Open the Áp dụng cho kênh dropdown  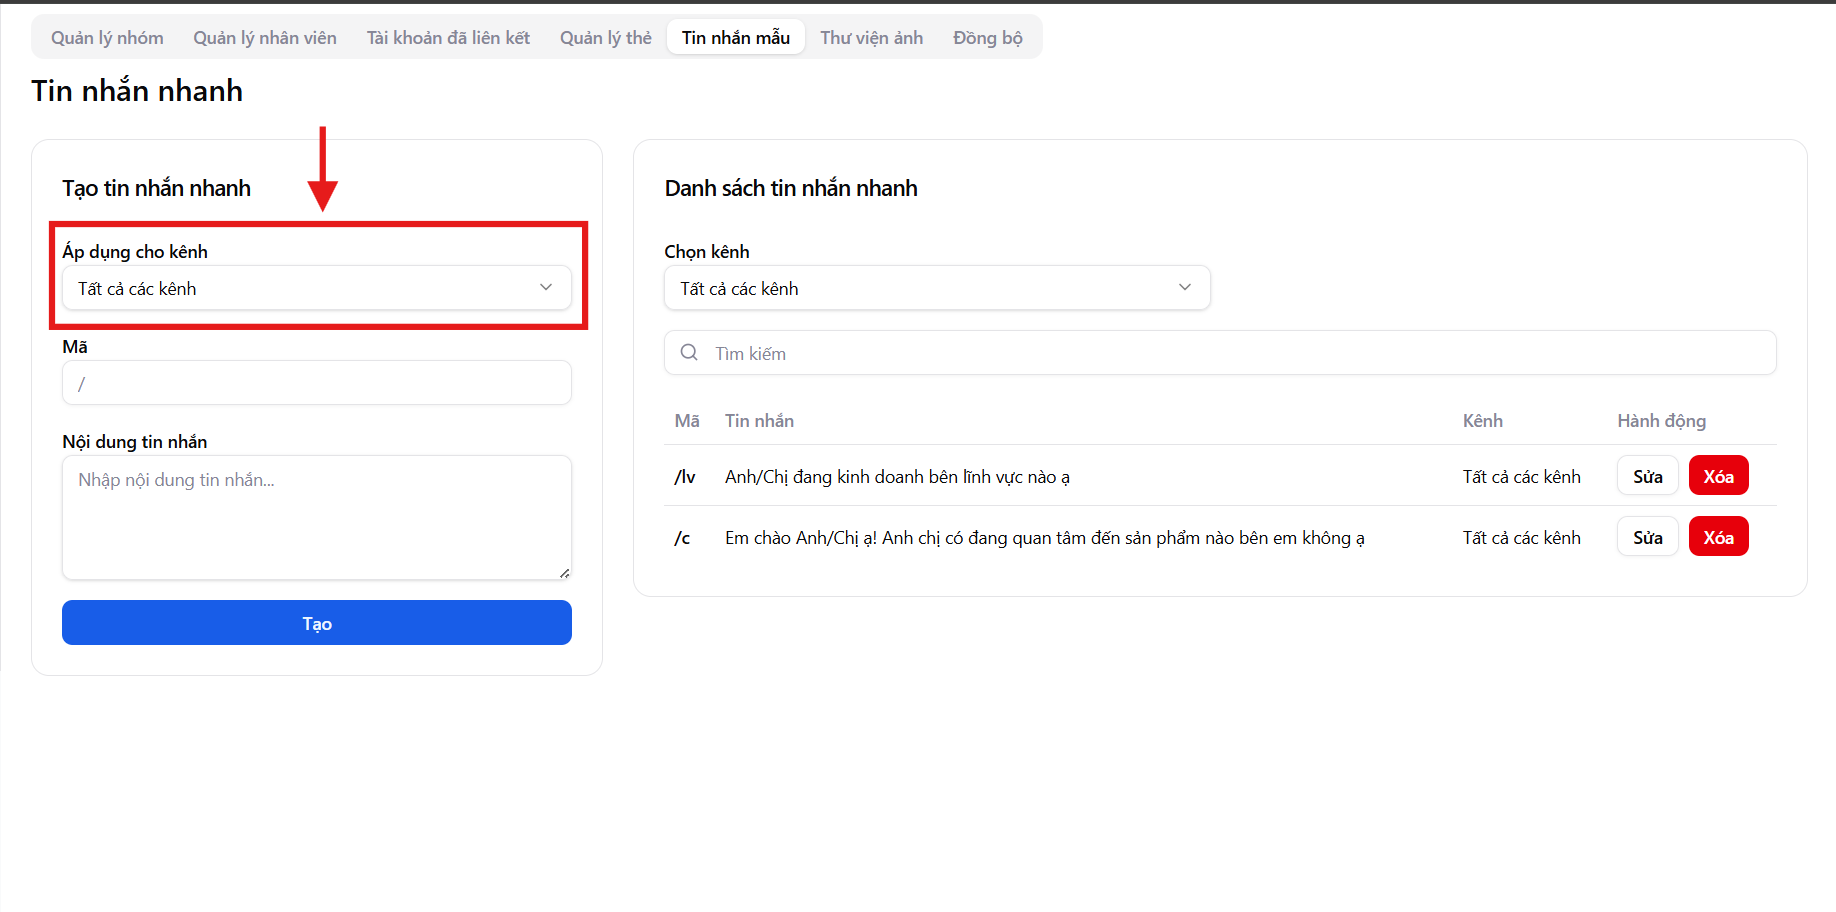(x=316, y=288)
